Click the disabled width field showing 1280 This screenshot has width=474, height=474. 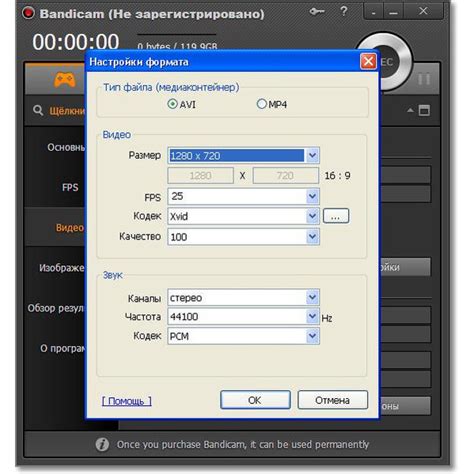(200, 176)
